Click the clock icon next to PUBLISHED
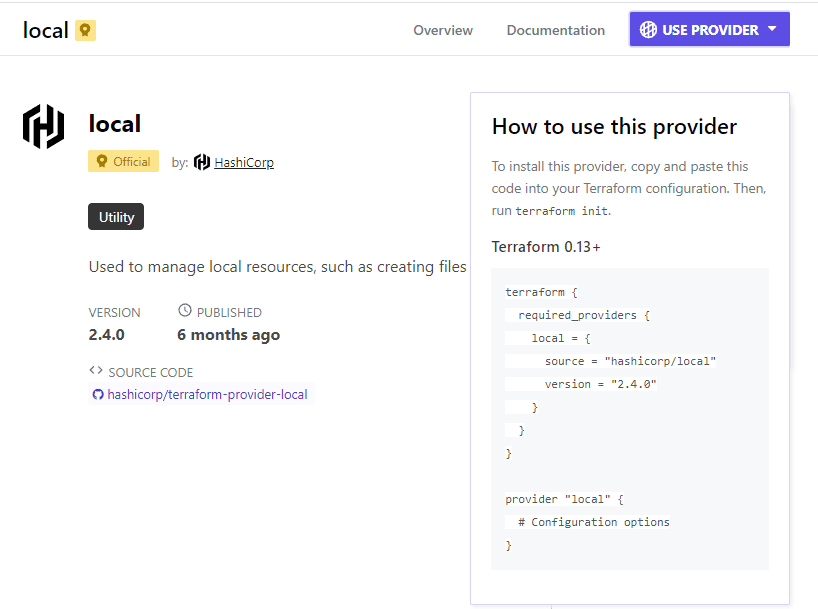This screenshot has width=818, height=609. [184, 312]
